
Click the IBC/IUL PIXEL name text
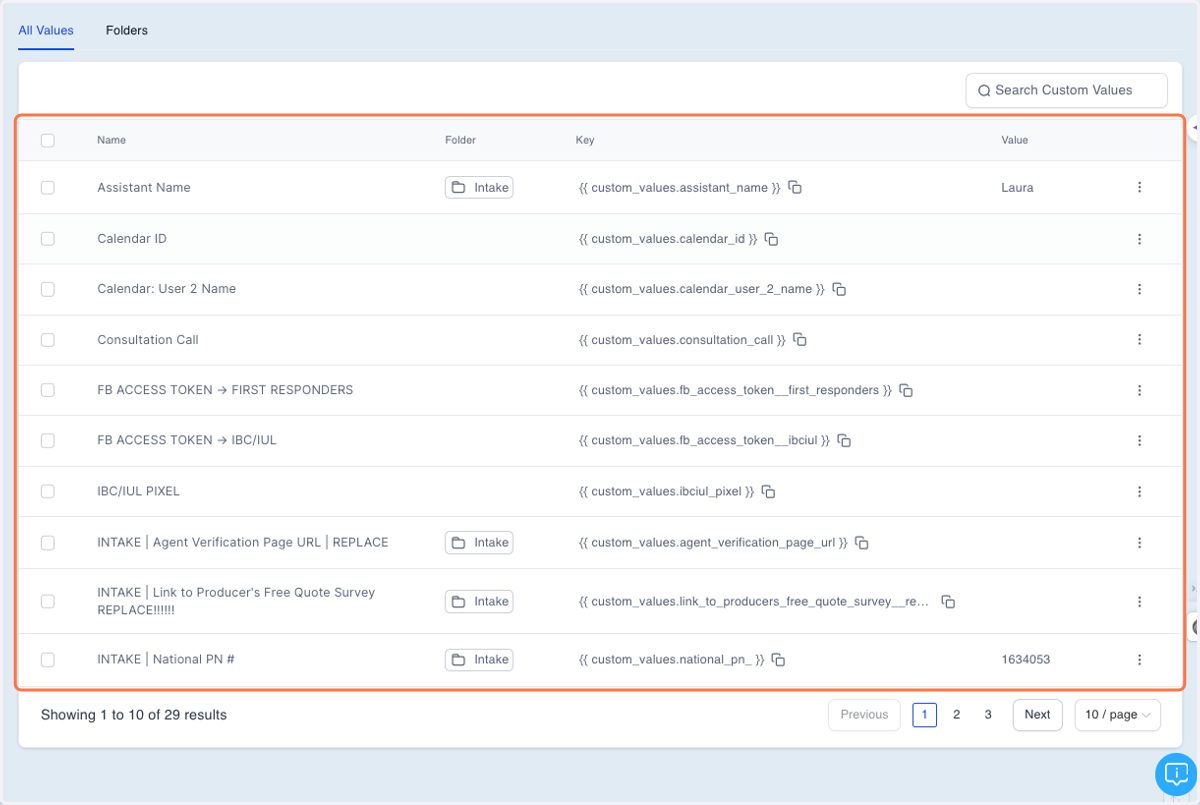click(x=138, y=491)
